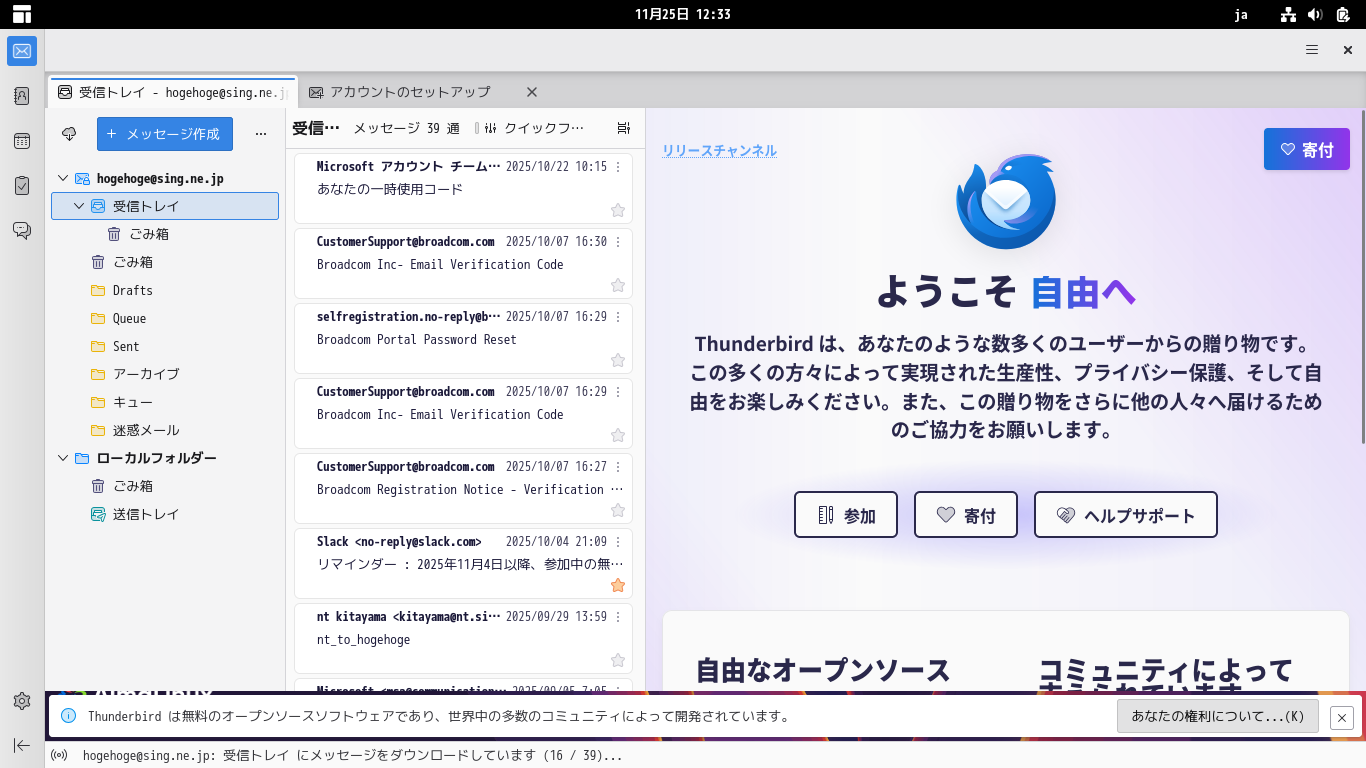Screen dimensions: 1366x768
Task: Unstar the Slack reminder message
Action: [x=618, y=585]
